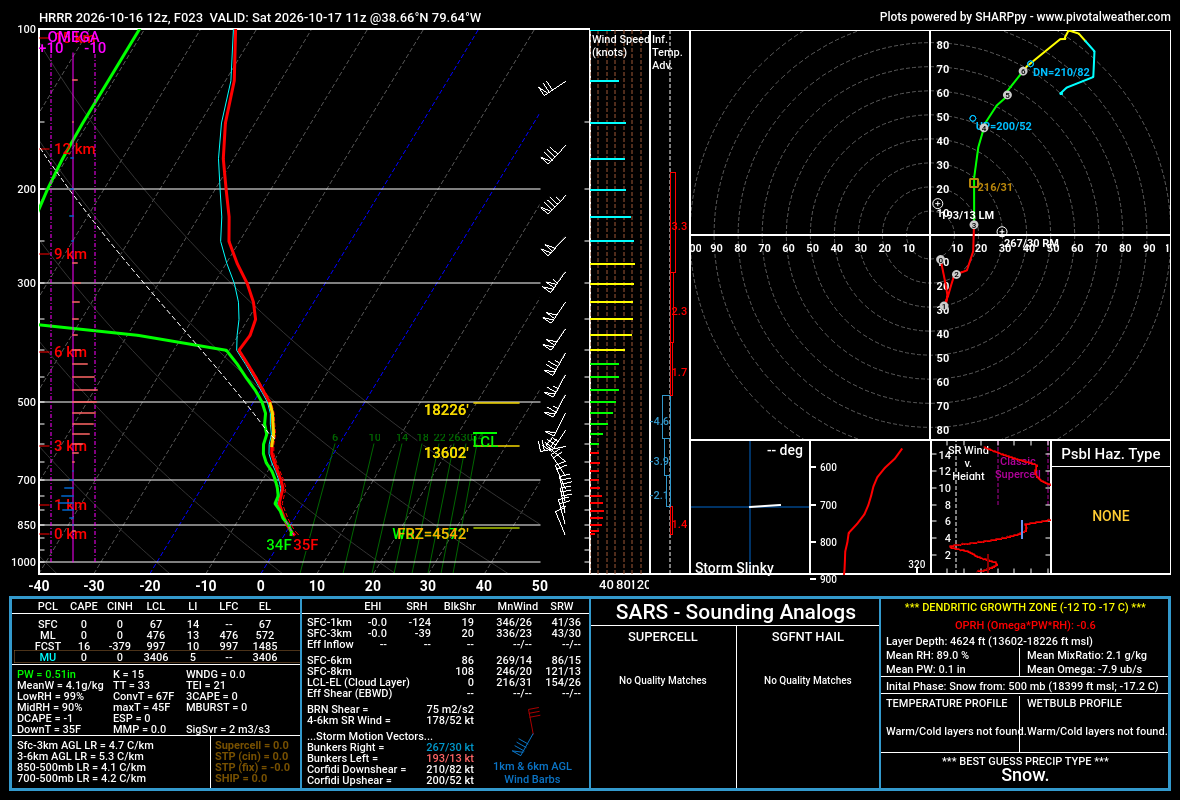
Task: Click the yellow NONE hazard type
Action: tap(1111, 516)
